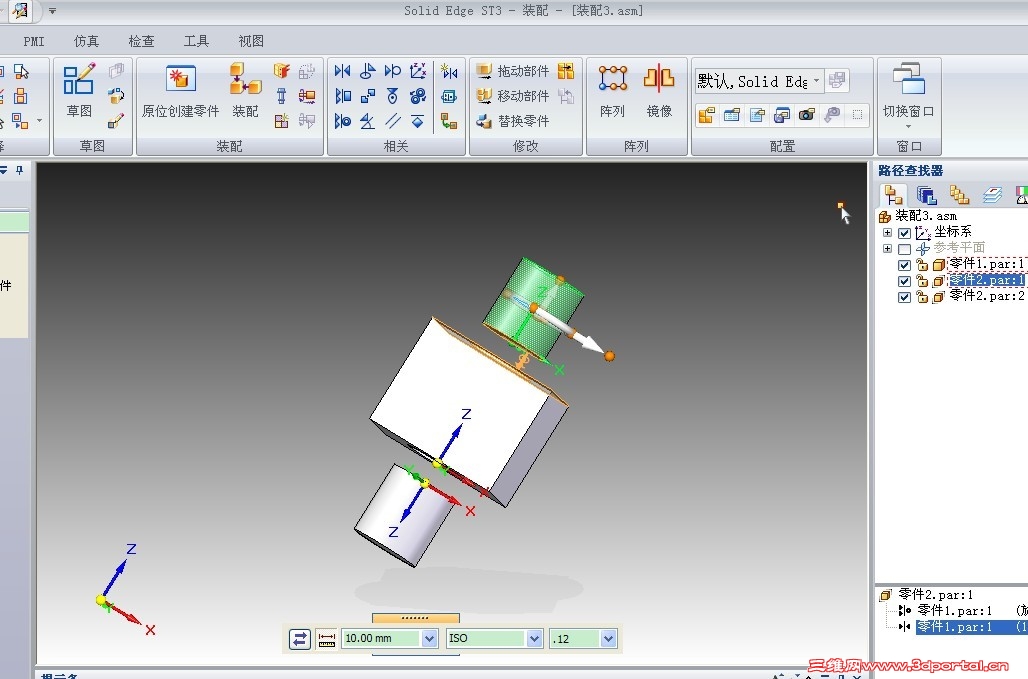Image resolution: width=1028 pixels, height=679 pixels.
Task: Click the fastener system bolt icon
Action: [x=281, y=96]
